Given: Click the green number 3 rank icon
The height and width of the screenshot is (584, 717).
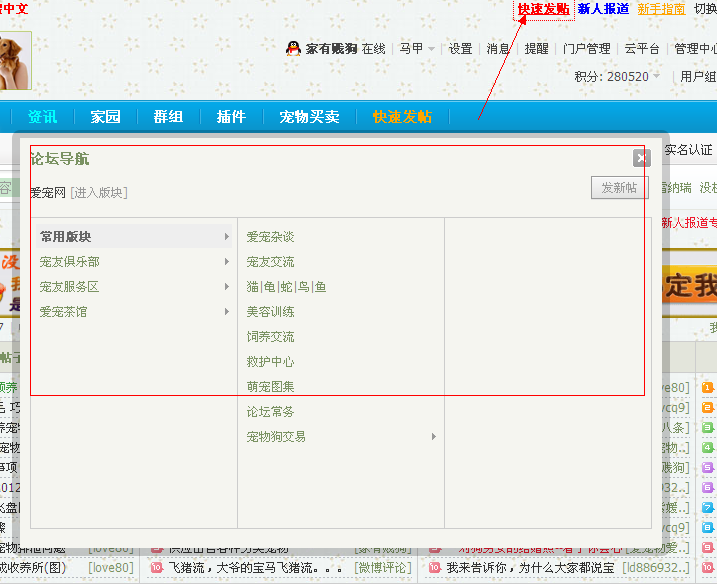Looking at the screenshot, I should (707, 428).
